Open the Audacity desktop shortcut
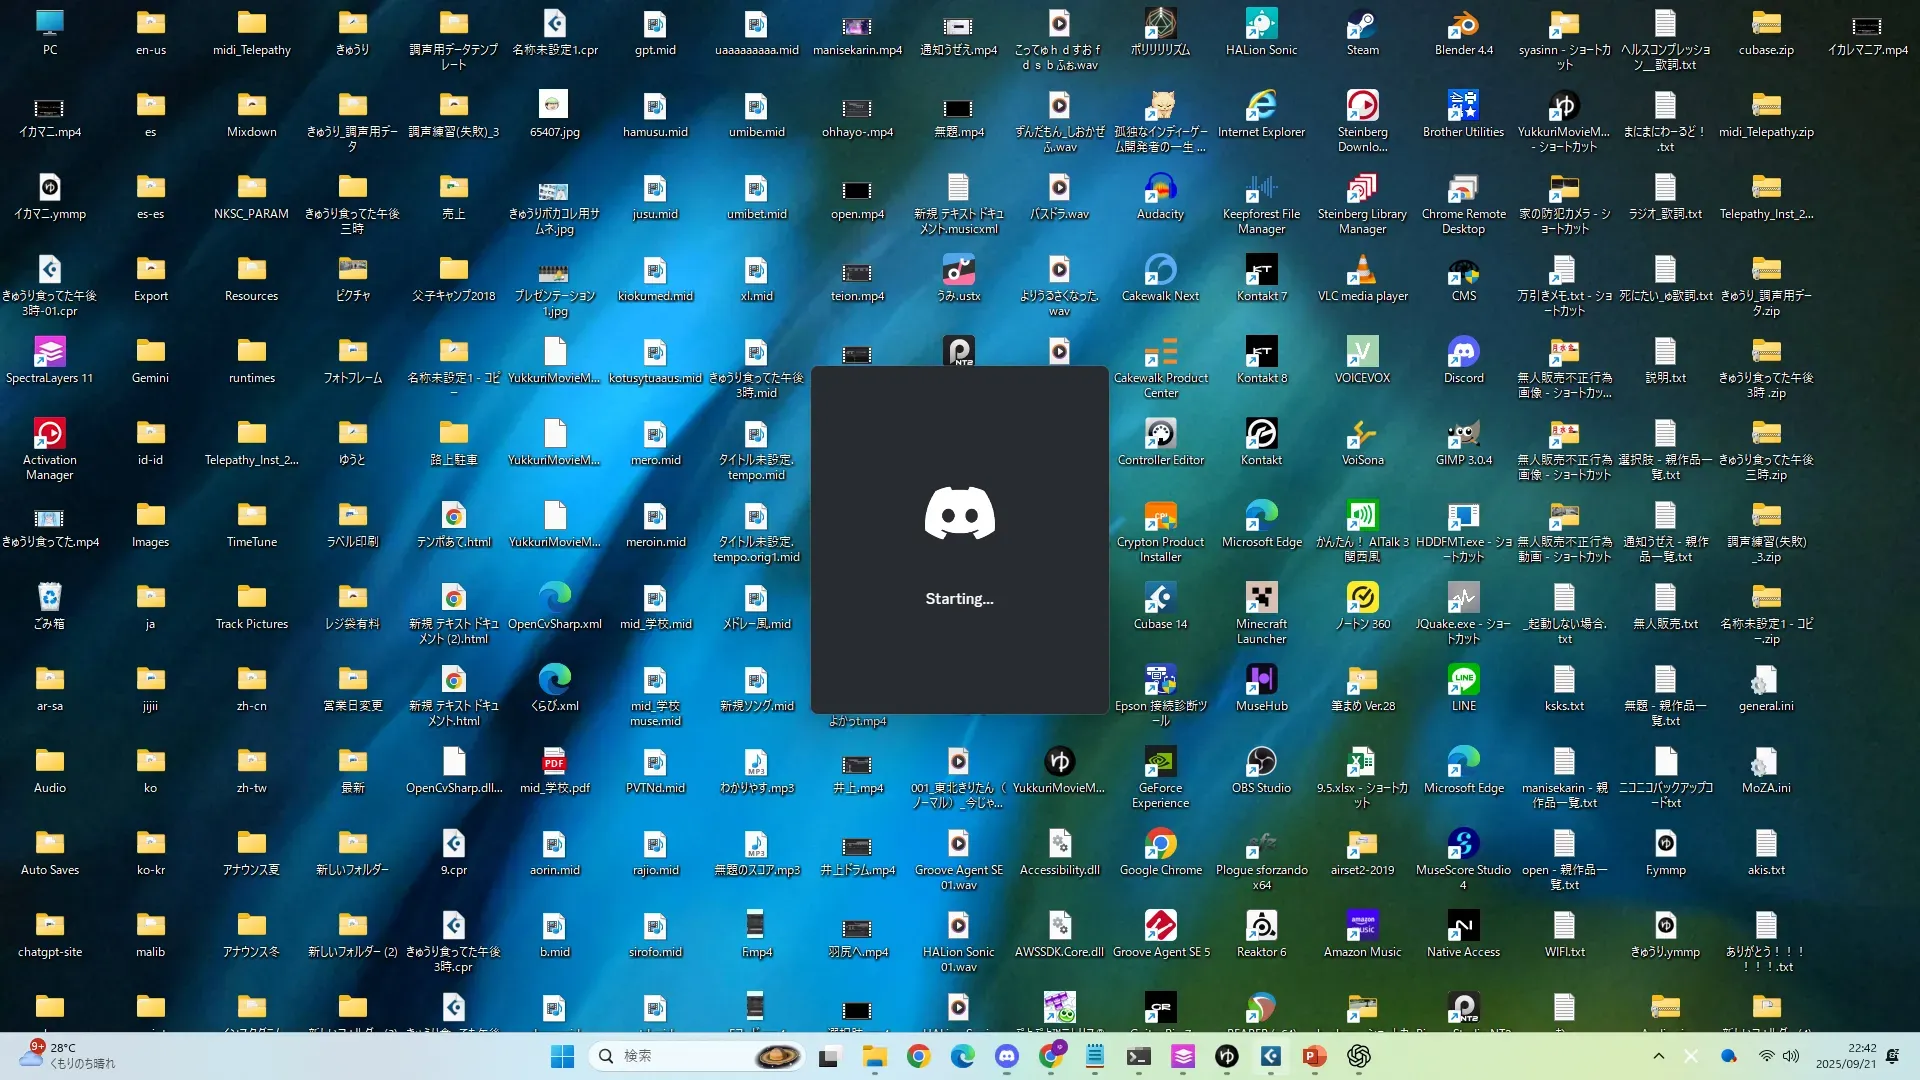 pyautogui.click(x=1160, y=190)
